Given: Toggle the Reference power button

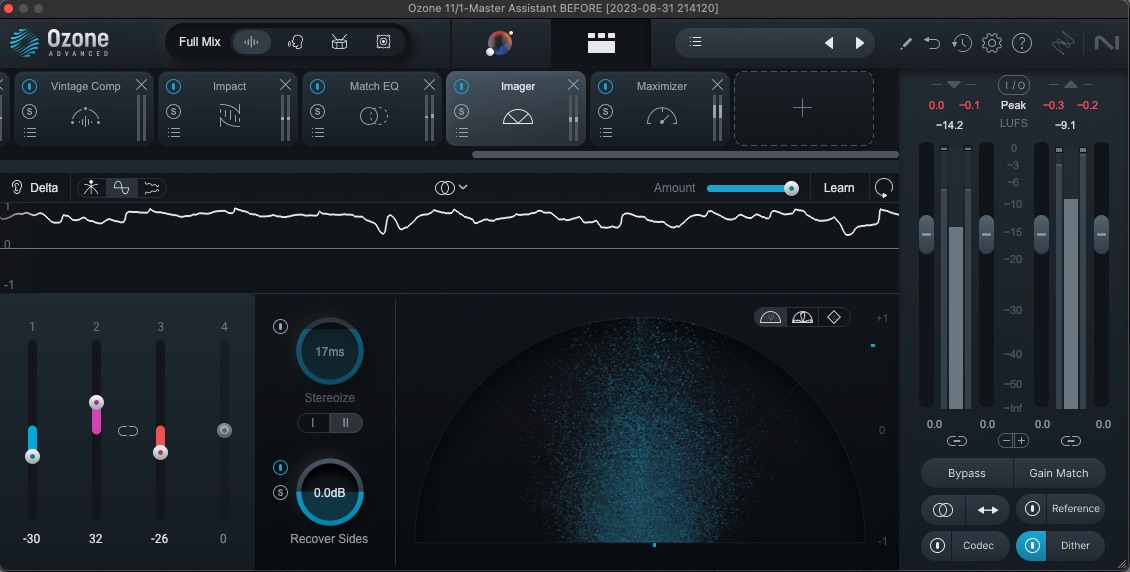Looking at the screenshot, I should (x=1032, y=509).
